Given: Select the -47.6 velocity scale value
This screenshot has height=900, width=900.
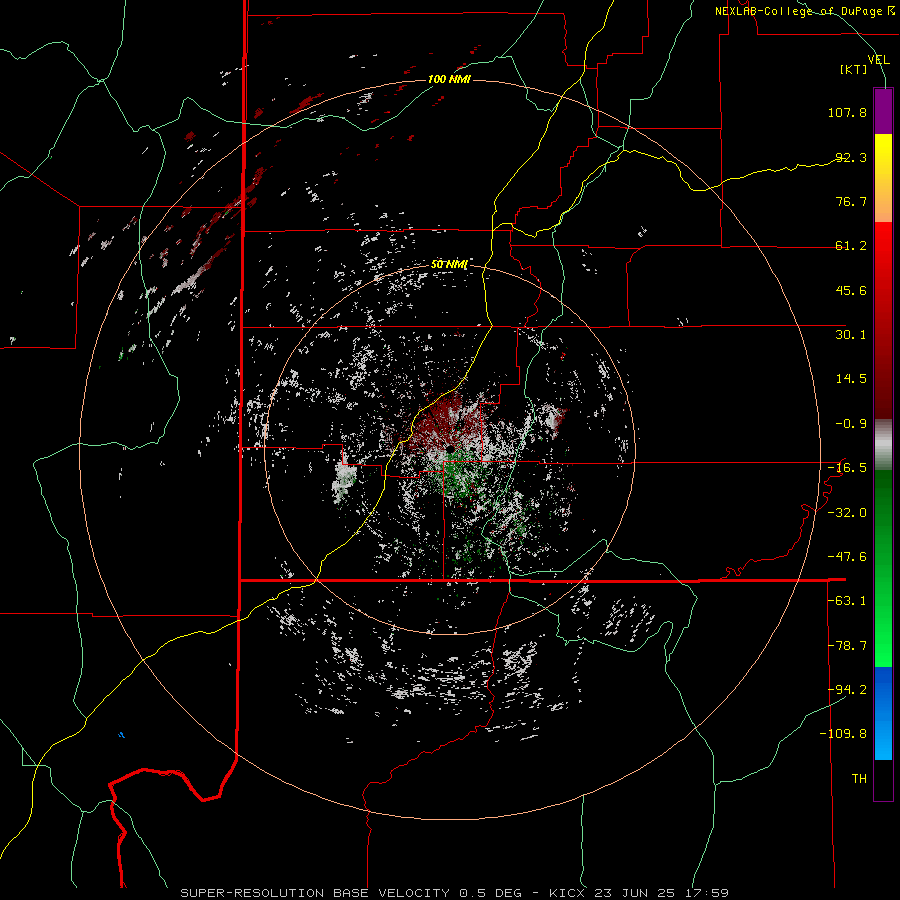Looking at the screenshot, I should tap(847, 557).
